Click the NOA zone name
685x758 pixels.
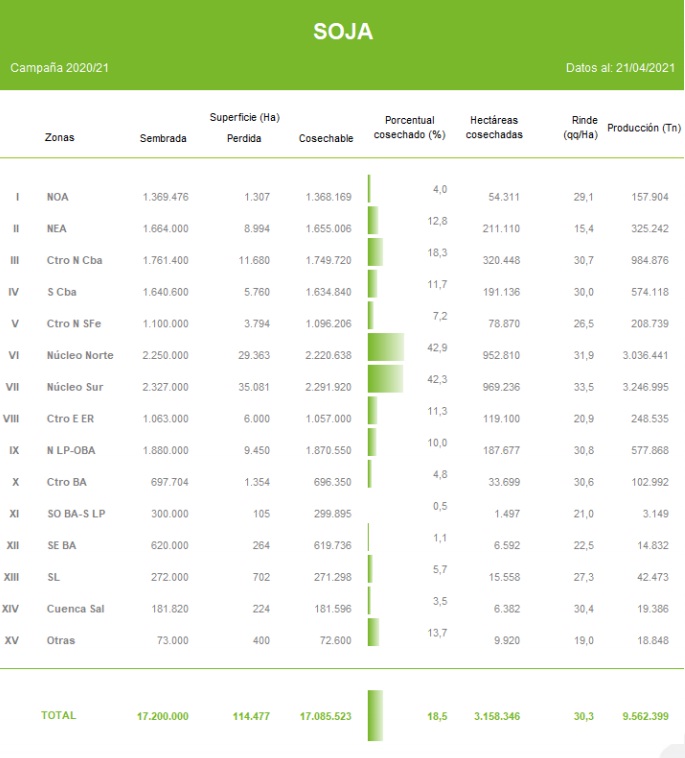click(58, 197)
